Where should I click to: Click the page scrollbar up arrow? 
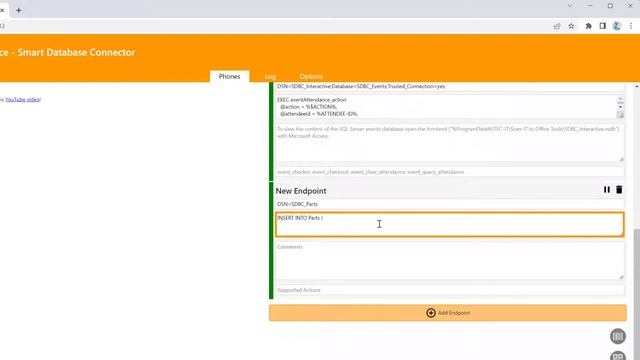click(637, 86)
